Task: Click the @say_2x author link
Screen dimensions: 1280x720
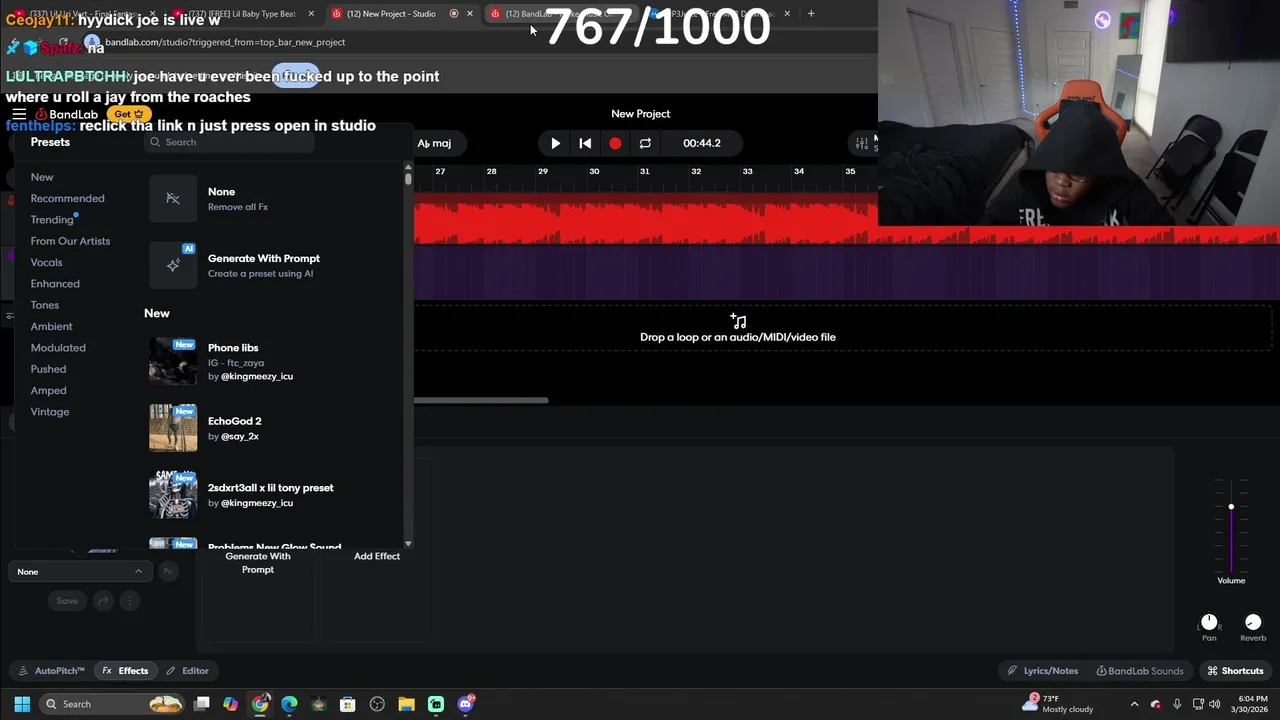Action: coord(239,437)
